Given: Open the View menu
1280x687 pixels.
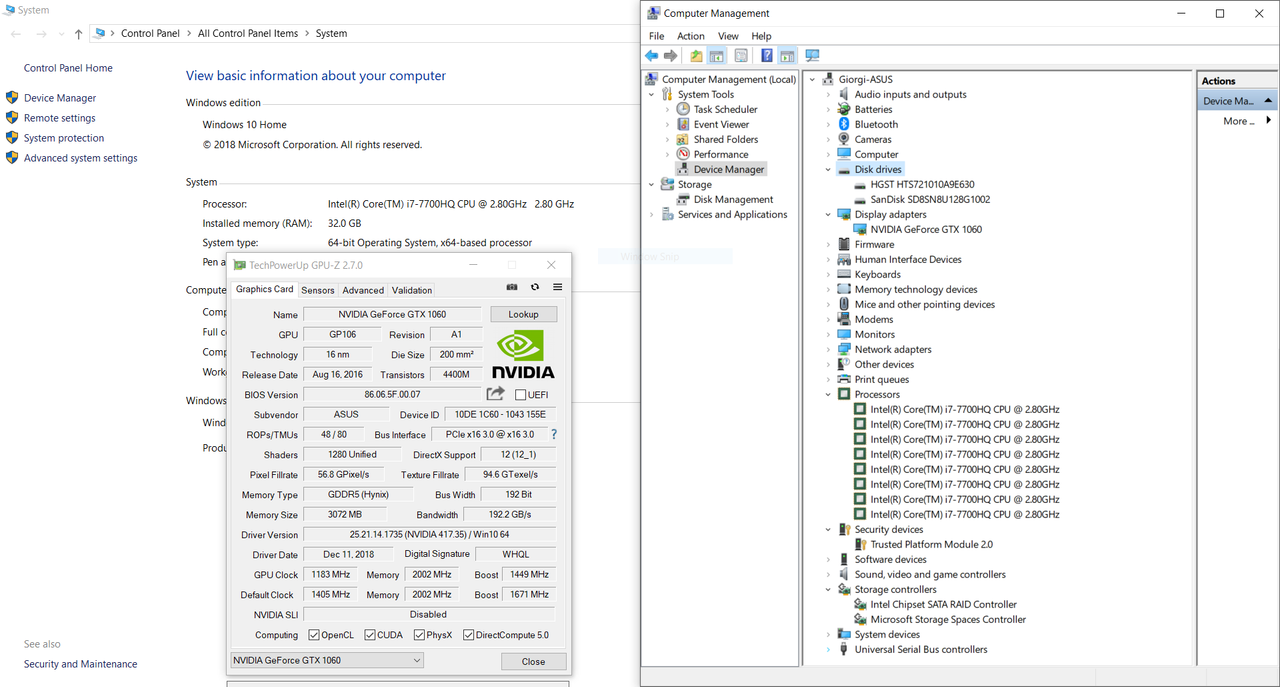Looking at the screenshot, I should [728, 36].
